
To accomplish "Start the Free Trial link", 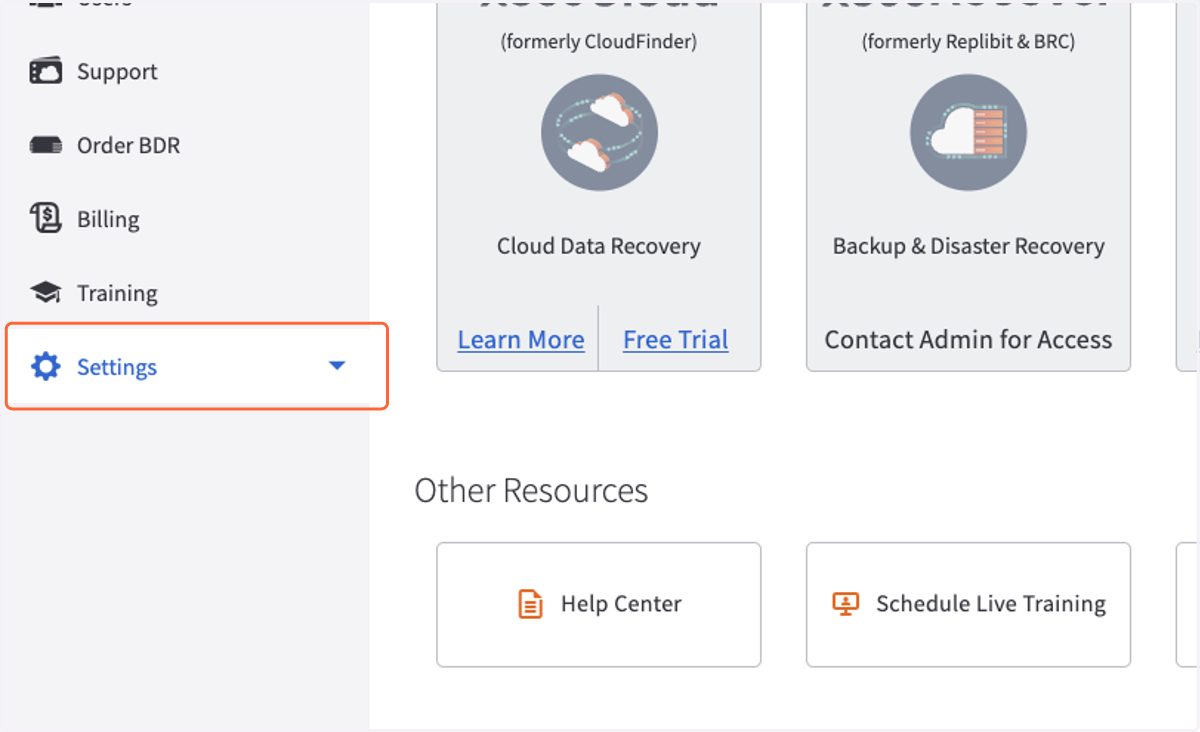I will (x=676, y=340).
